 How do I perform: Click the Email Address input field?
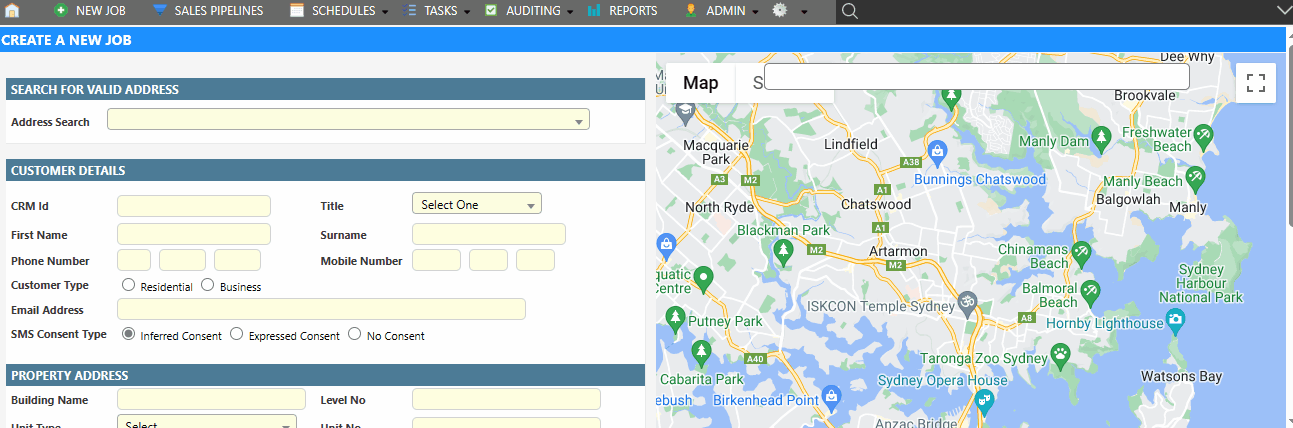[321, 309]
